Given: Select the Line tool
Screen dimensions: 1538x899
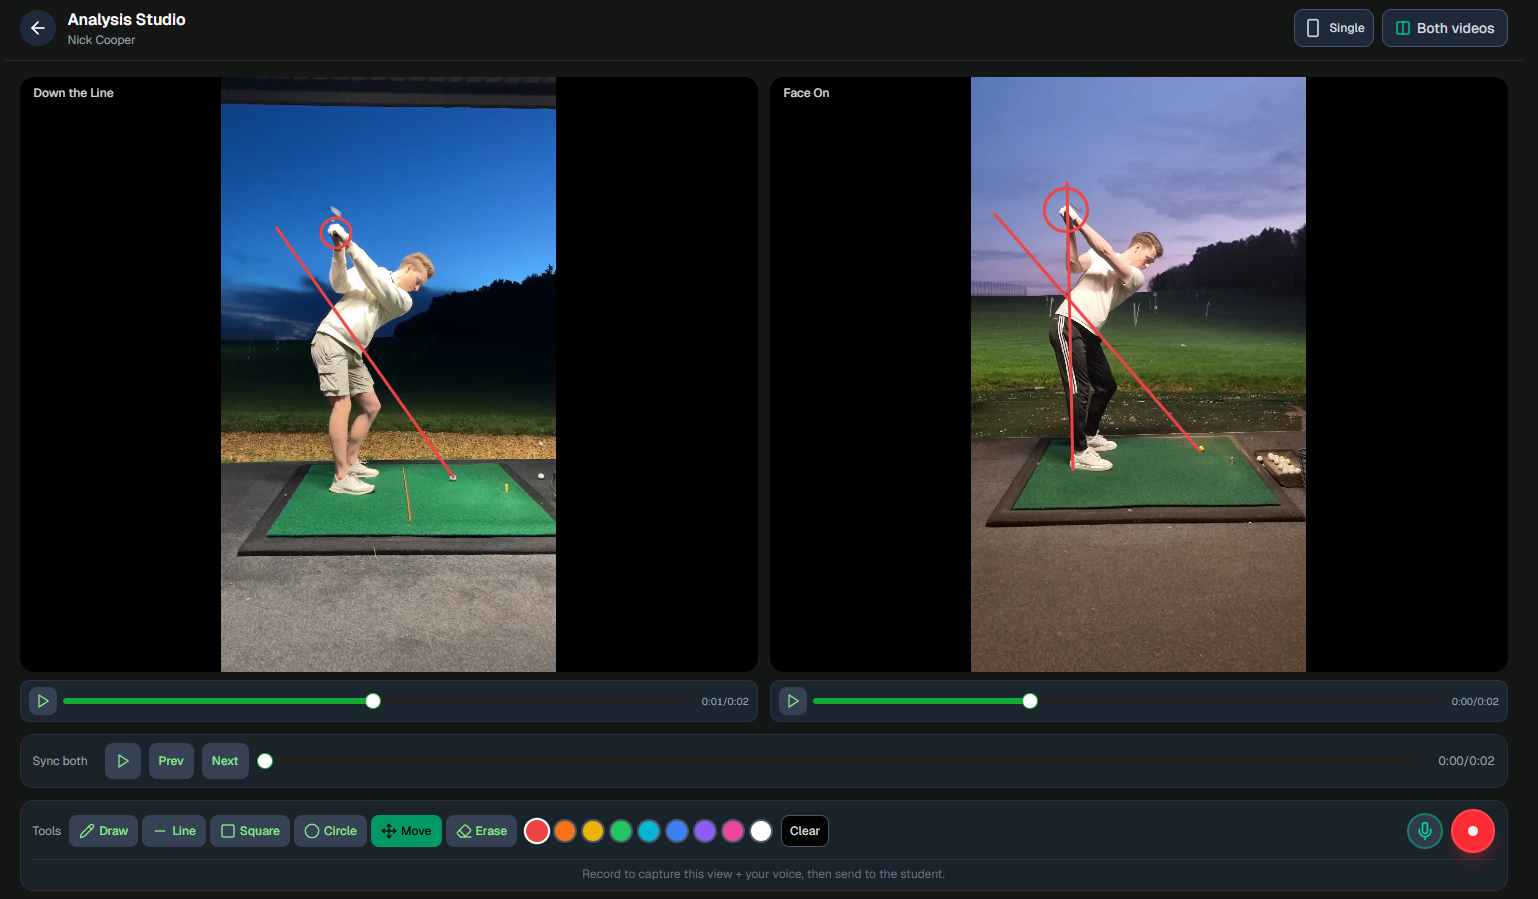Looking at the screenshot, I should (173, 831).
